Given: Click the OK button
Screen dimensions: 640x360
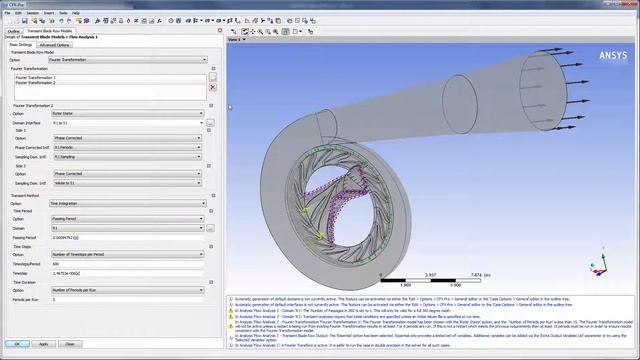Looking at the screenshot, I should [x=18, y=344].
